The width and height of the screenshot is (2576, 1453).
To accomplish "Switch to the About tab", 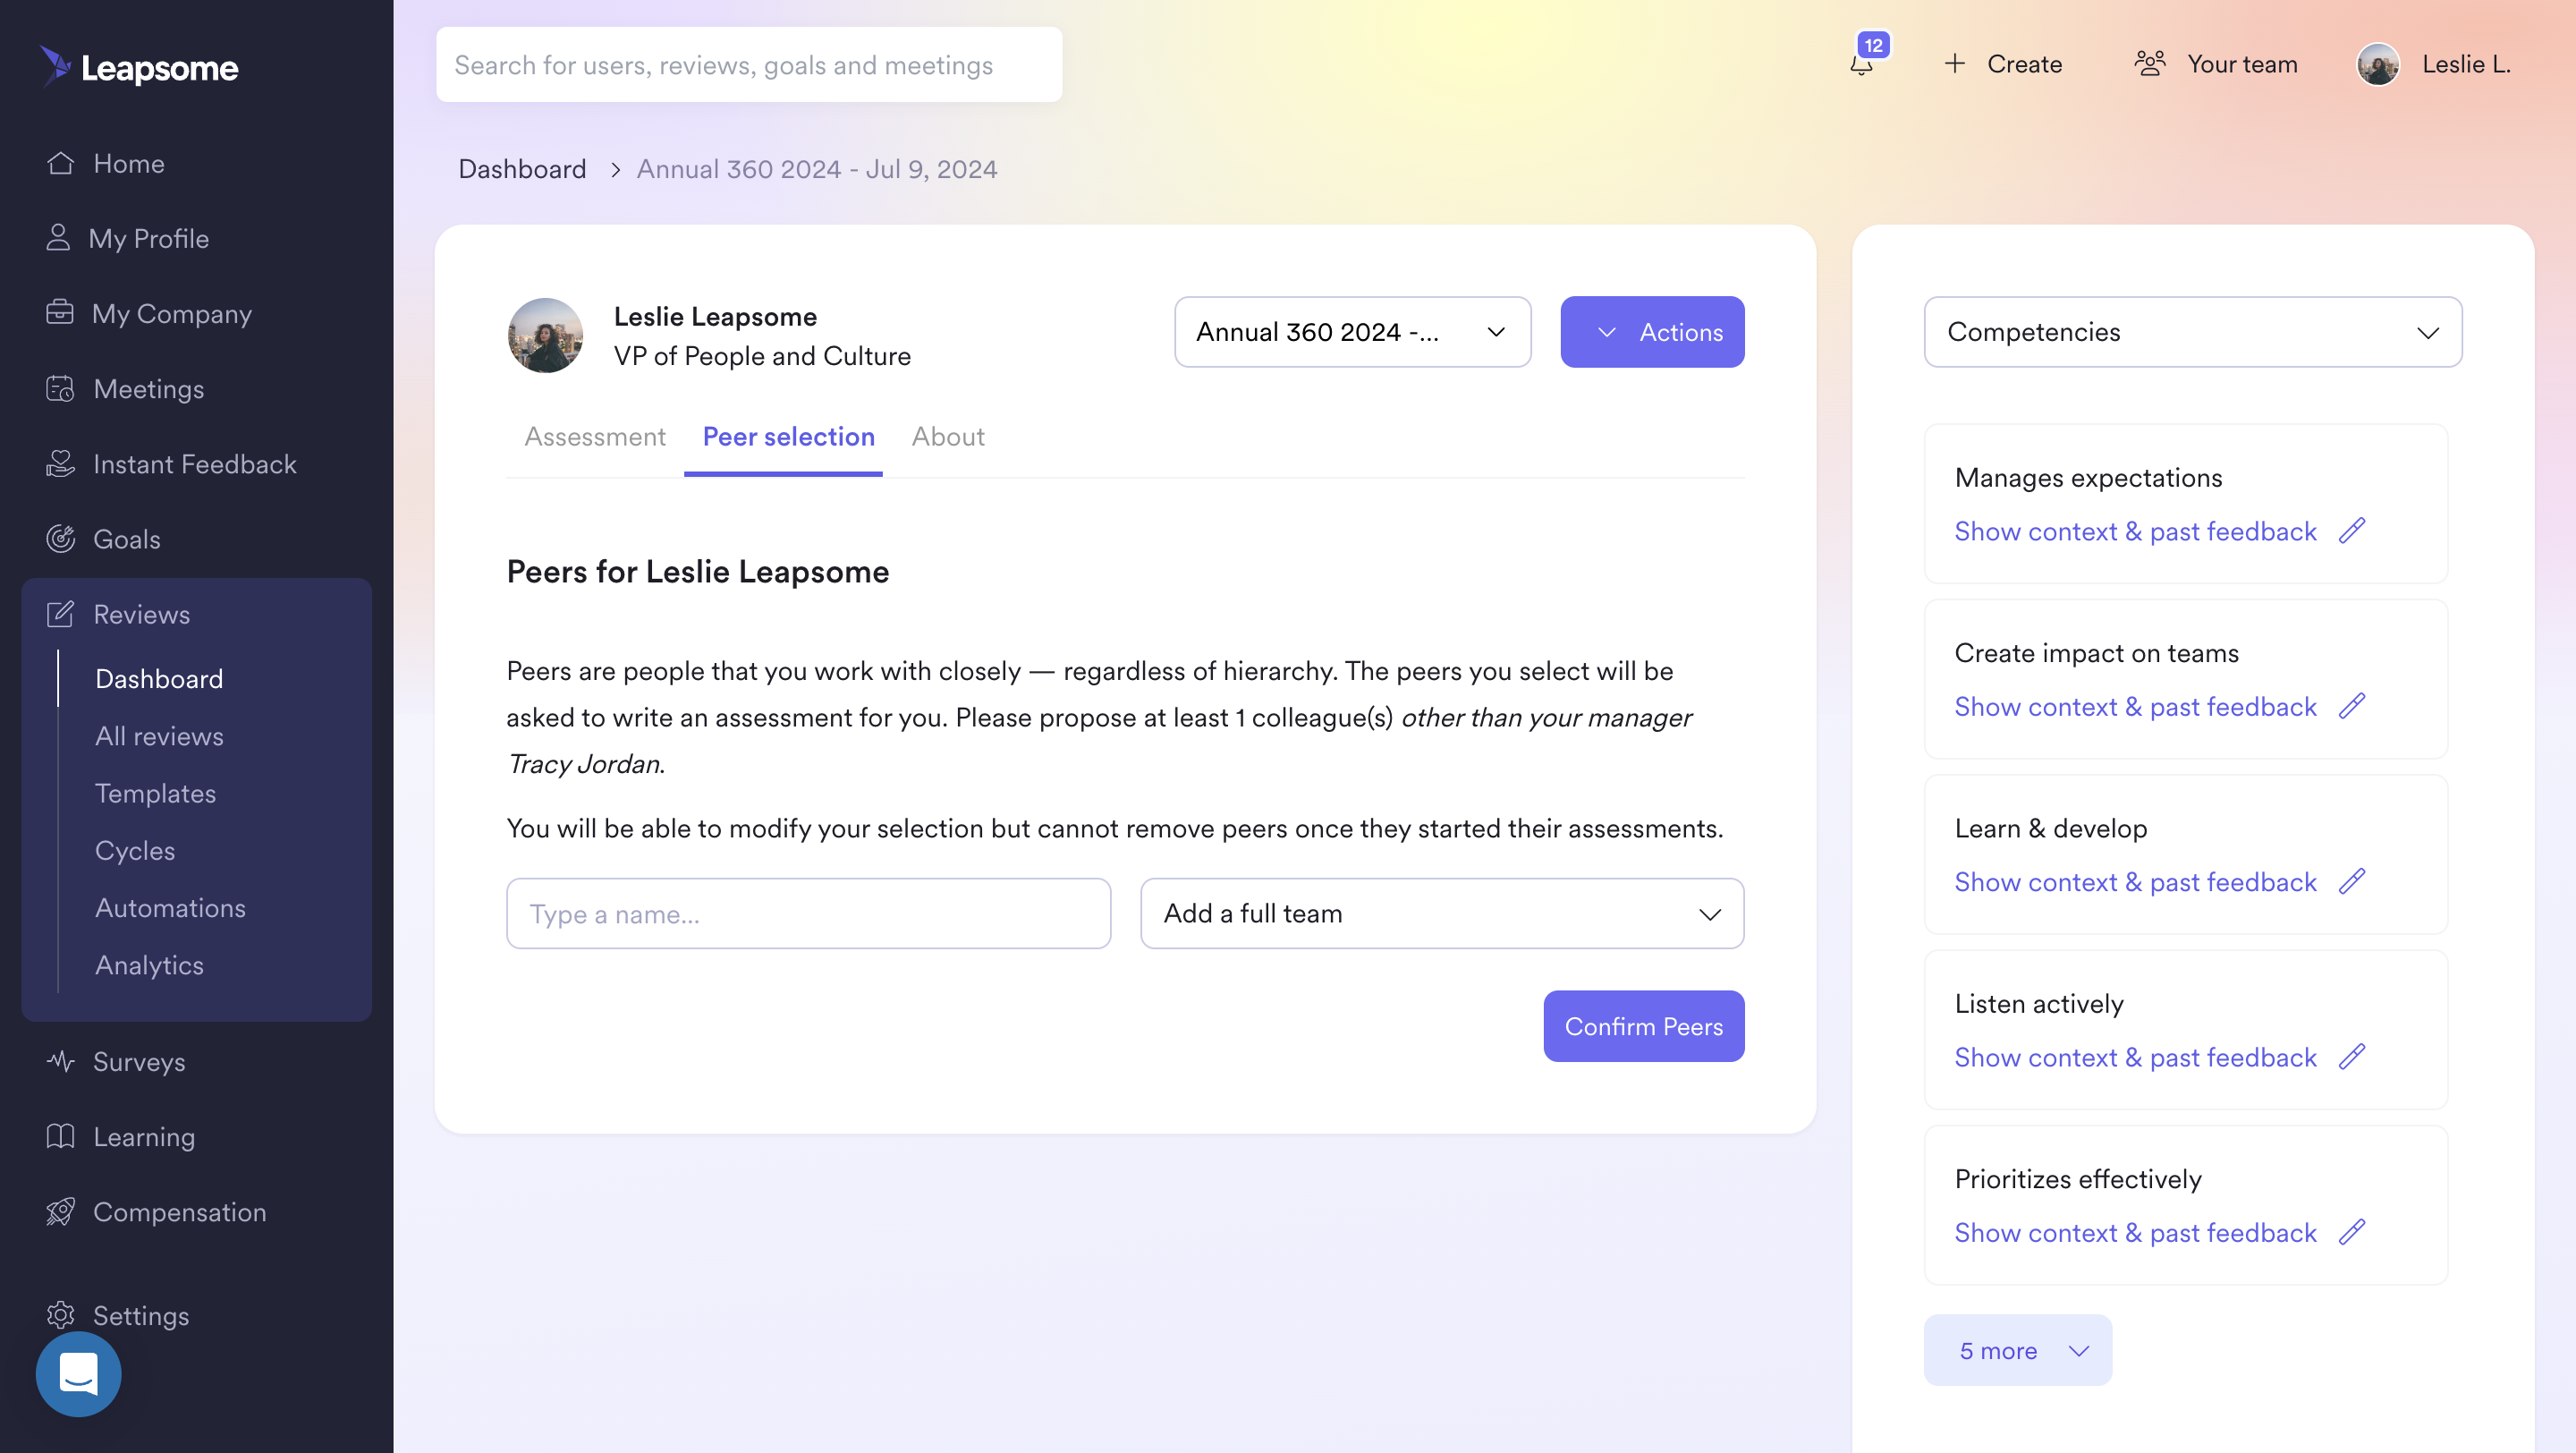I will (x=947, y=437).
